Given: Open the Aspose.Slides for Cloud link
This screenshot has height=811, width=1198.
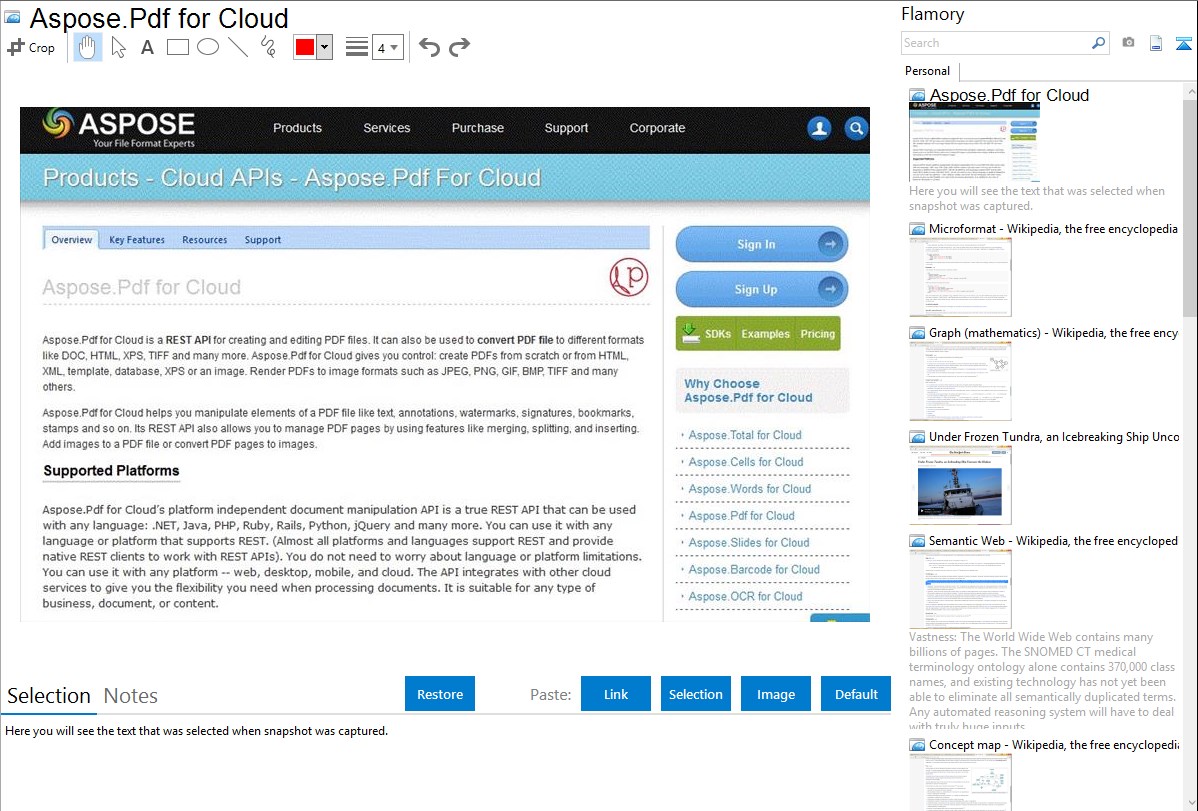Looking at the screenshot, I should click(x=749, y=543).
